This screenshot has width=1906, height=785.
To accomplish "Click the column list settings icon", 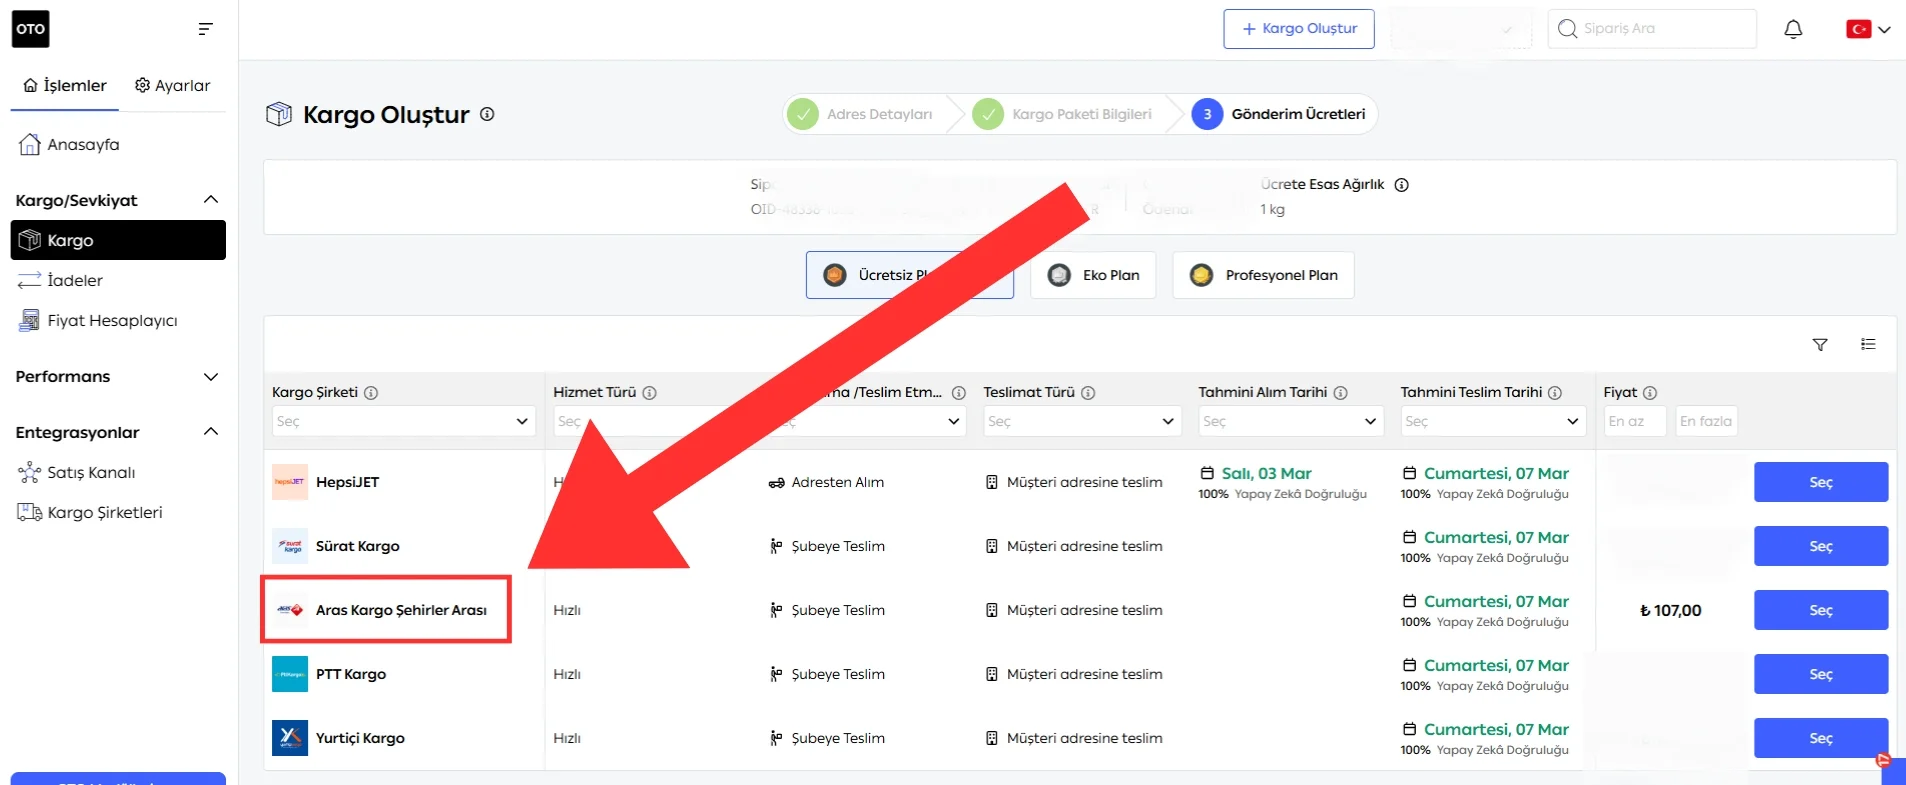I will [1867, 344].
